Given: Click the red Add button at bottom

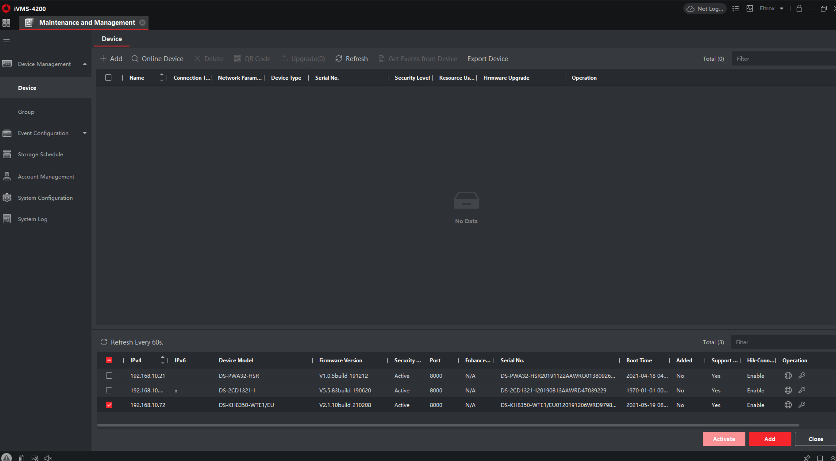Looking at the screenshot, I should pyautogui.click(x=769, y=438).
